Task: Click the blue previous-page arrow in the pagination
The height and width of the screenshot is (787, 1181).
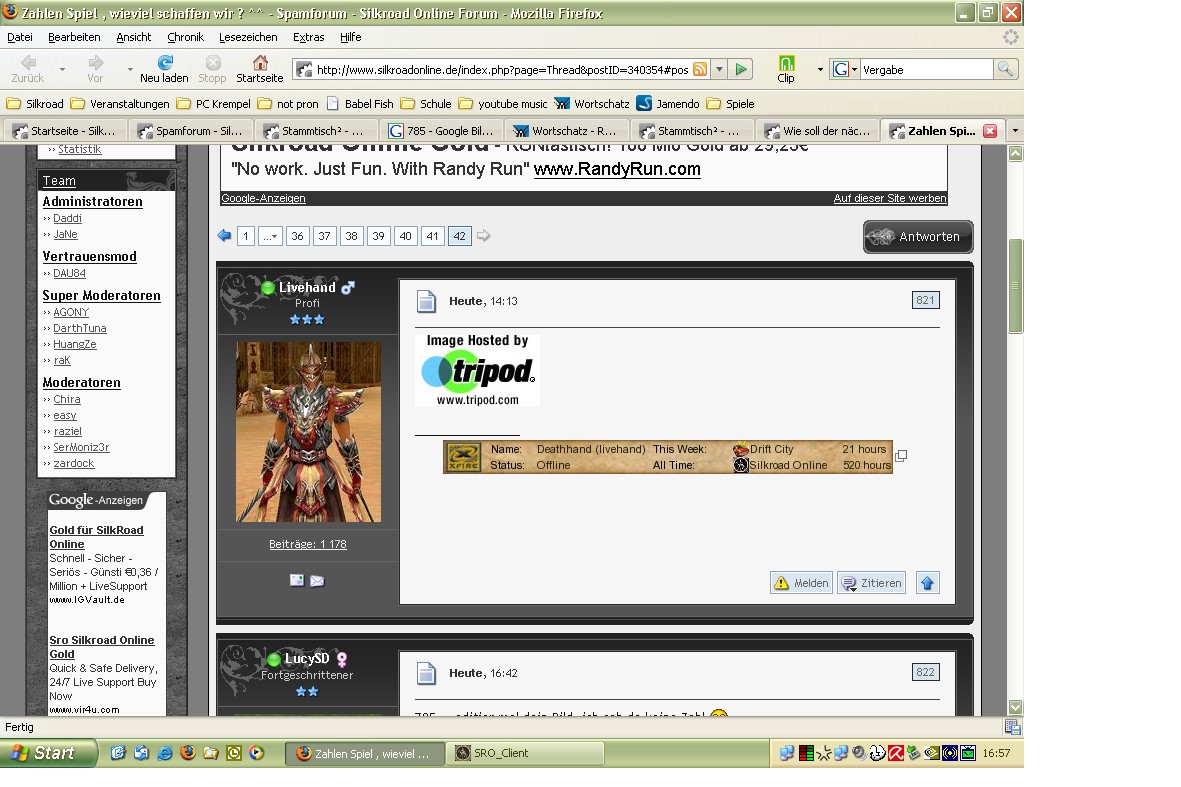Action: point(224,236)
